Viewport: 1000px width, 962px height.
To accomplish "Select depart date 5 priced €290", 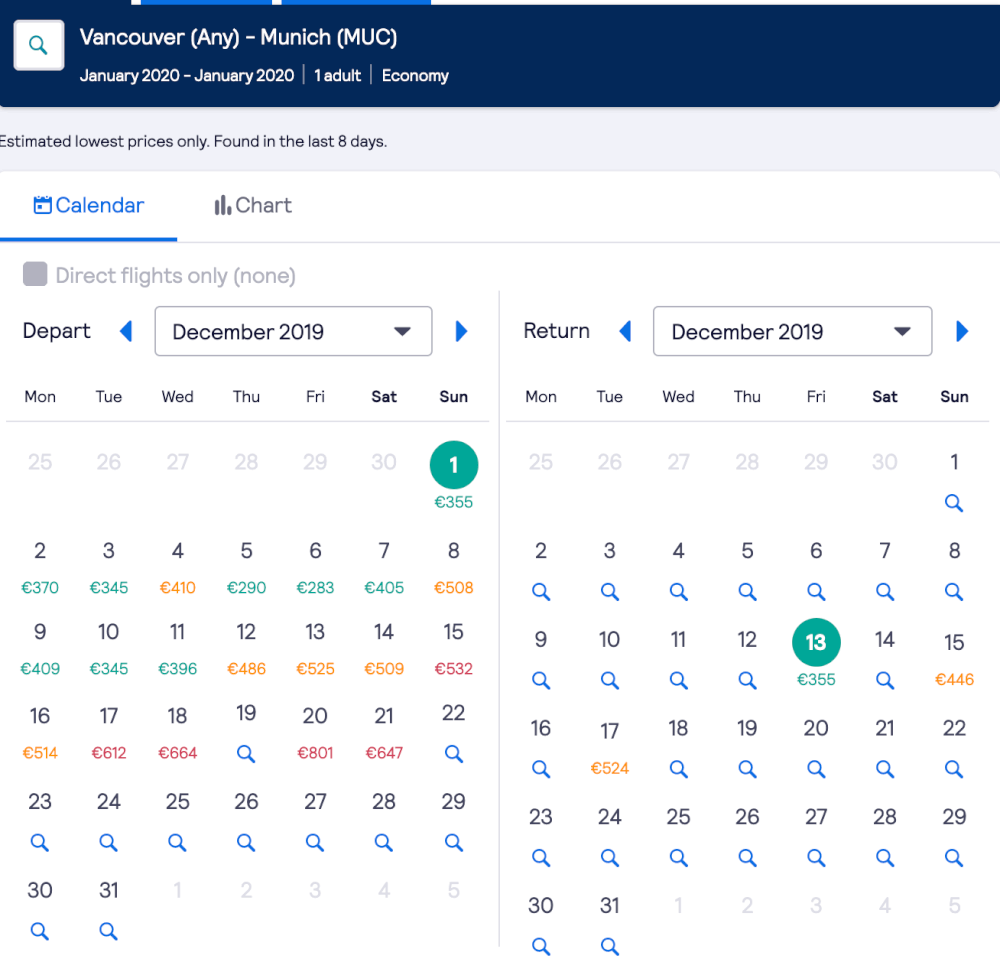I will [246, 551].
